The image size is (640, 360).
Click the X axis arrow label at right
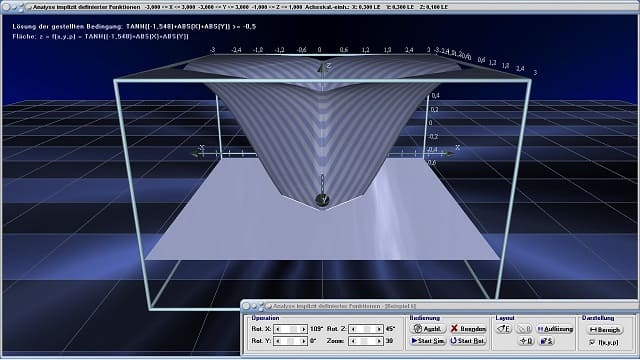coord(458,147)
